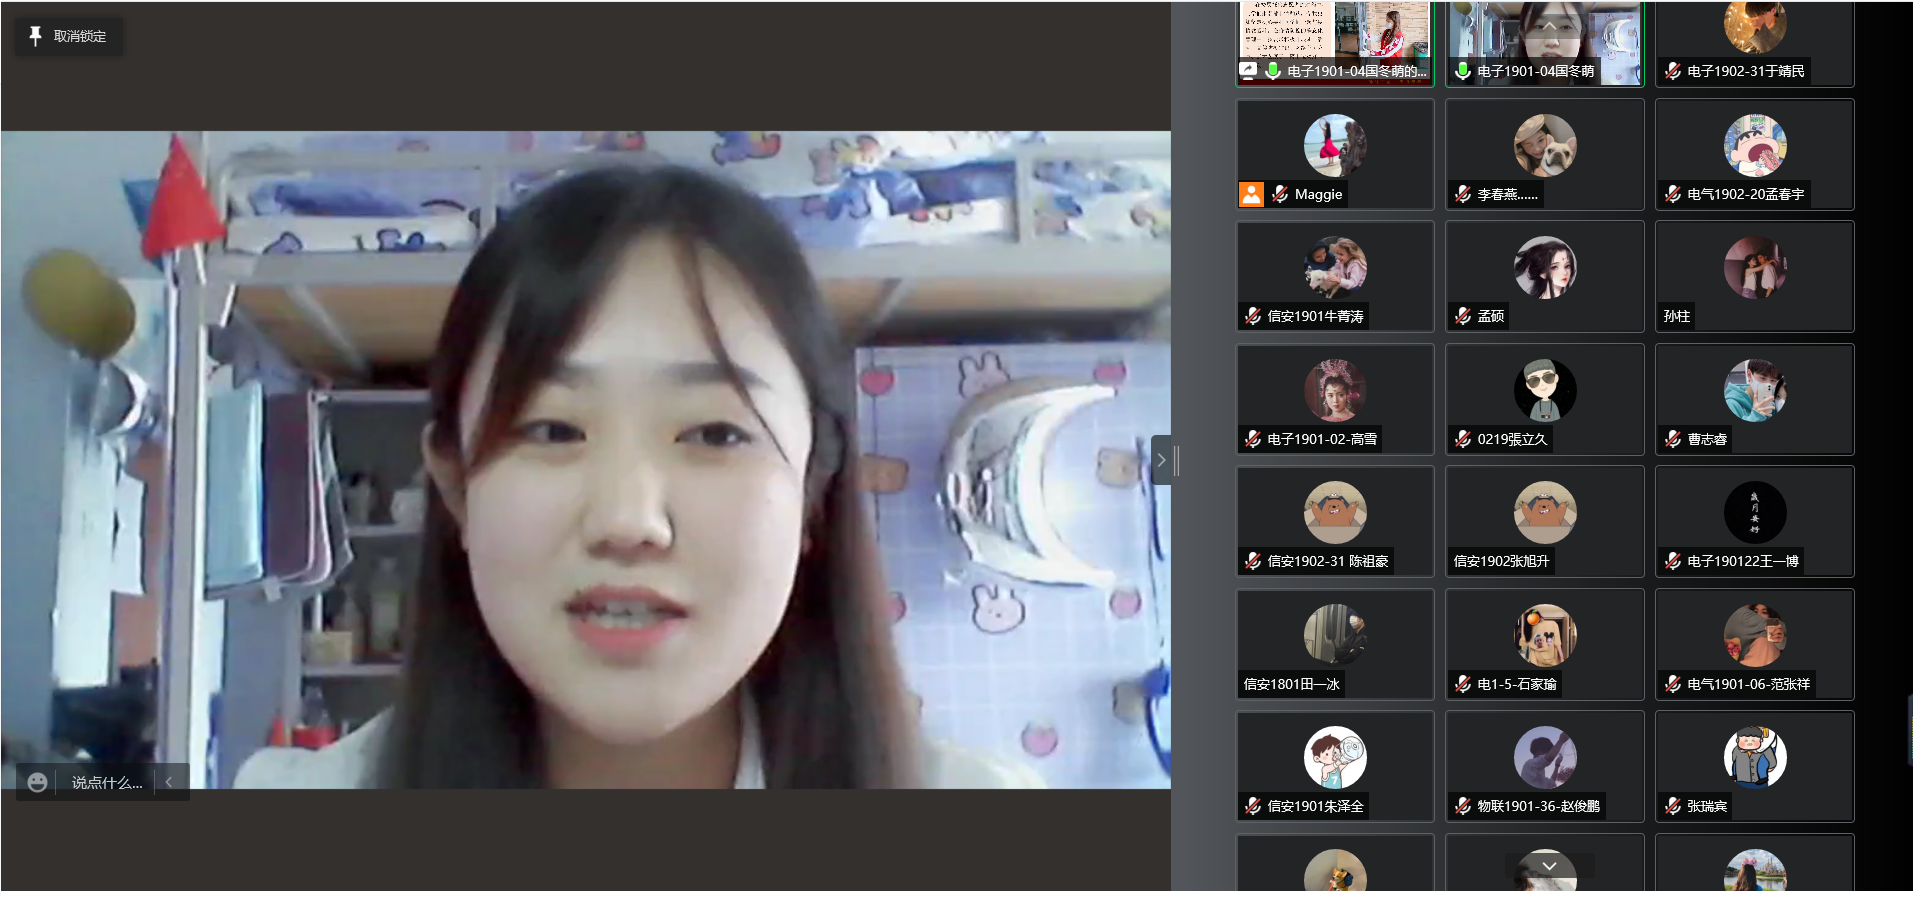Click the name label 信安1901牛菁涛
Screen dimensions: 1913x897
pos(1315,316)
